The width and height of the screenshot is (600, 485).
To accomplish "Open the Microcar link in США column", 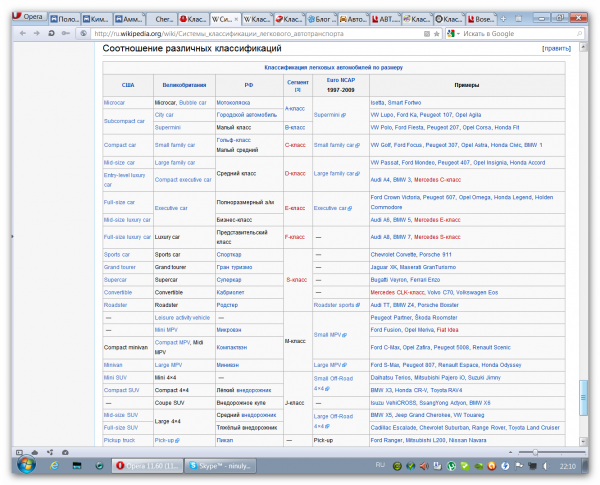I will tap(114, 103).
